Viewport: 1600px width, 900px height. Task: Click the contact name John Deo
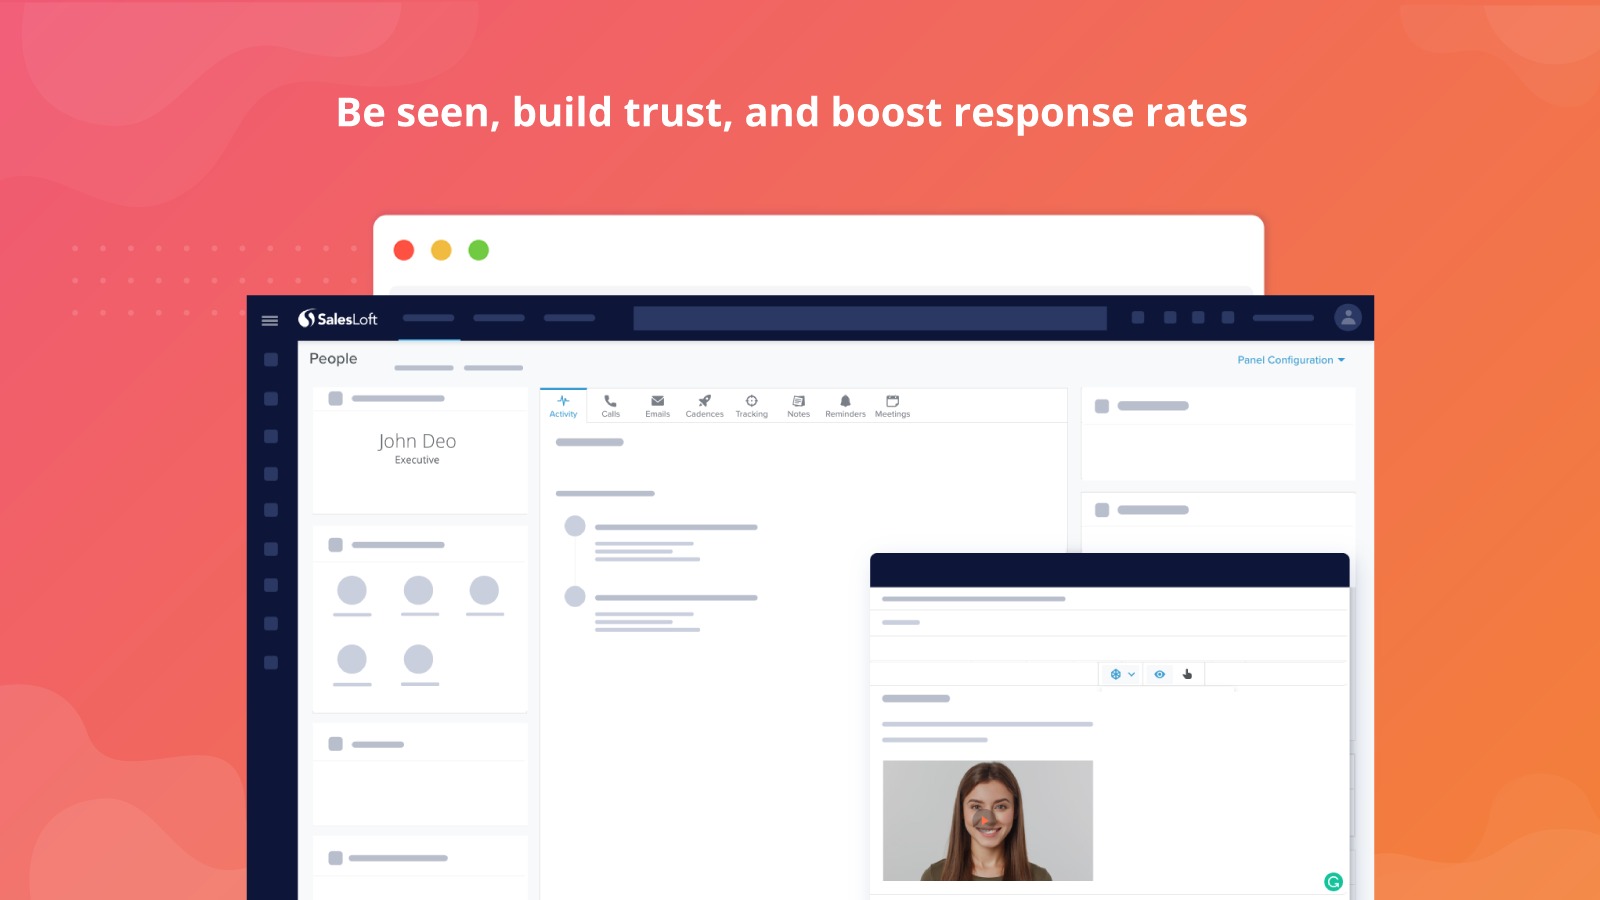[x=417, y=441]
